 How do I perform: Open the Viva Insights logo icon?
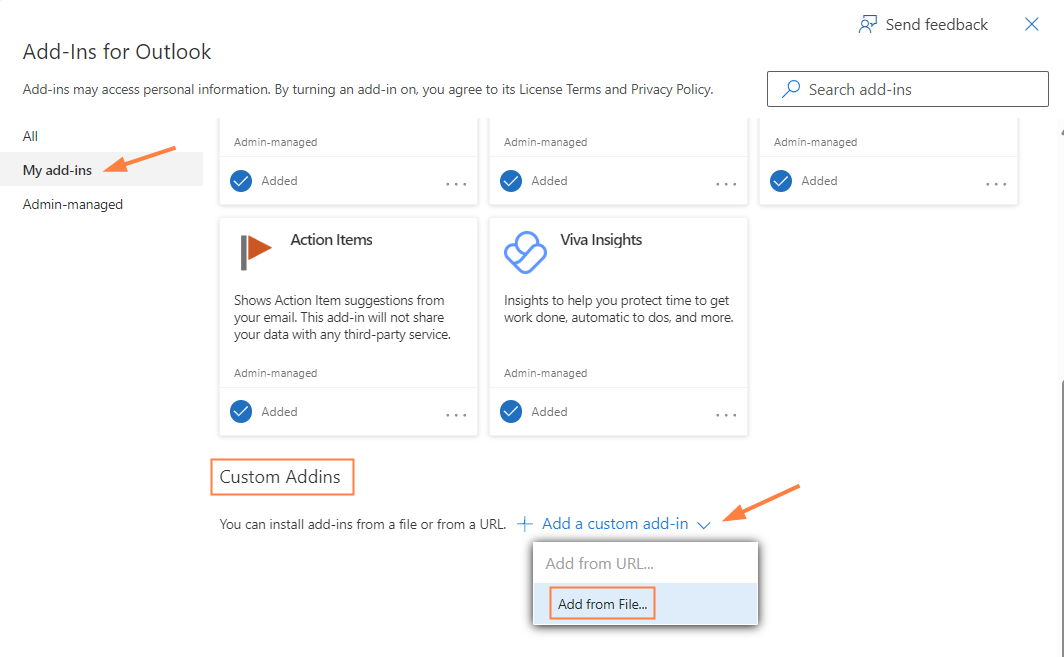(x=525, y=252)
